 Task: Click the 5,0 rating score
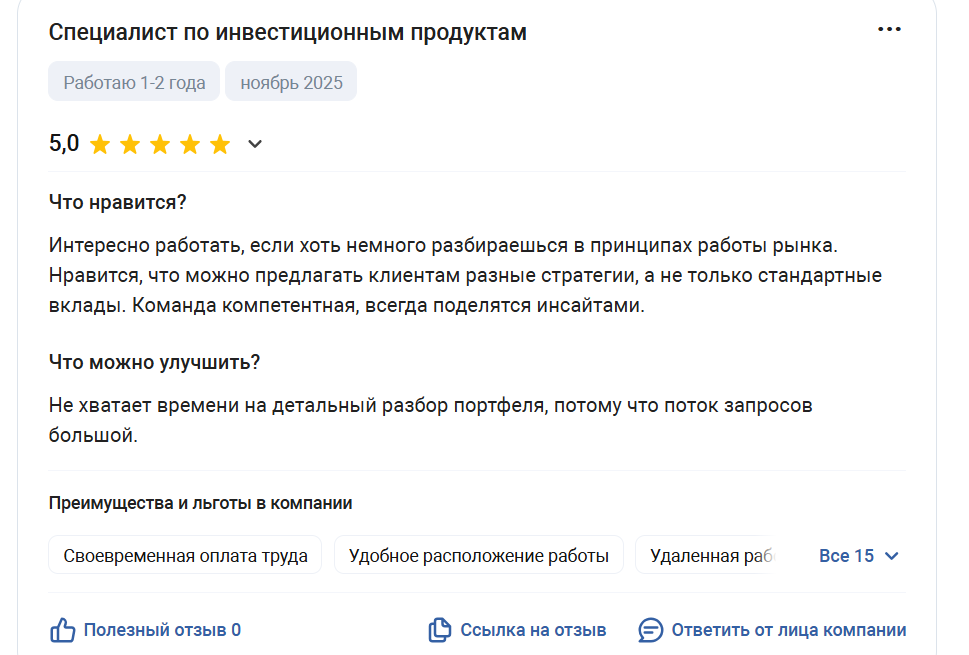point(64,143)
